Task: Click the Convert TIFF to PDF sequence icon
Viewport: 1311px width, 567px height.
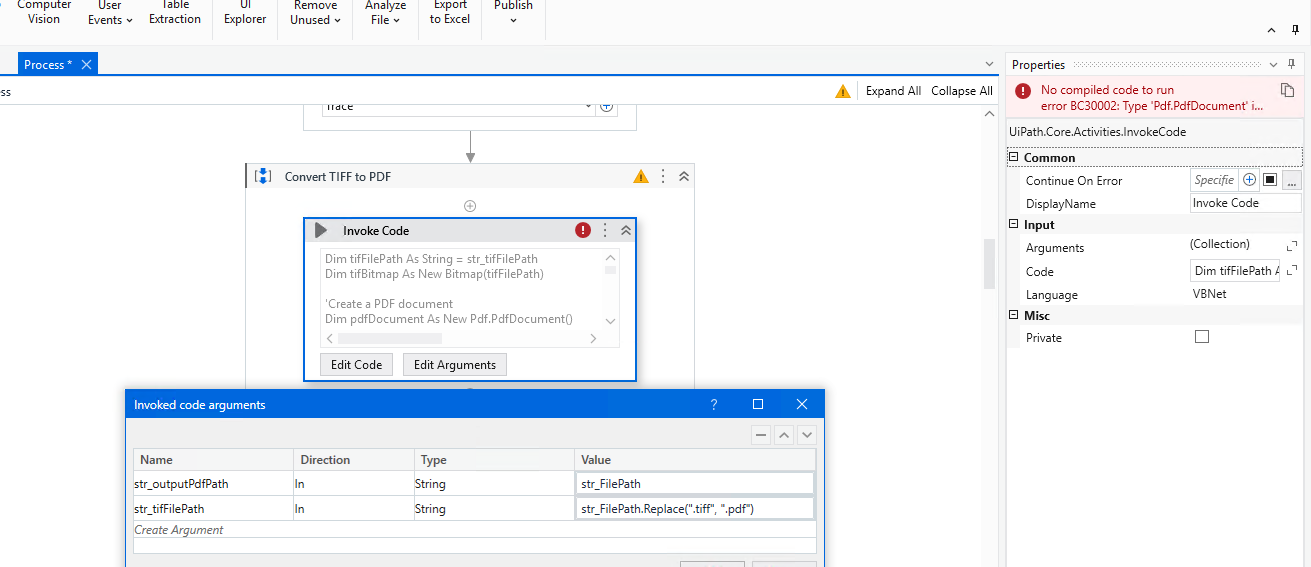Action: [x=263, y=176]
